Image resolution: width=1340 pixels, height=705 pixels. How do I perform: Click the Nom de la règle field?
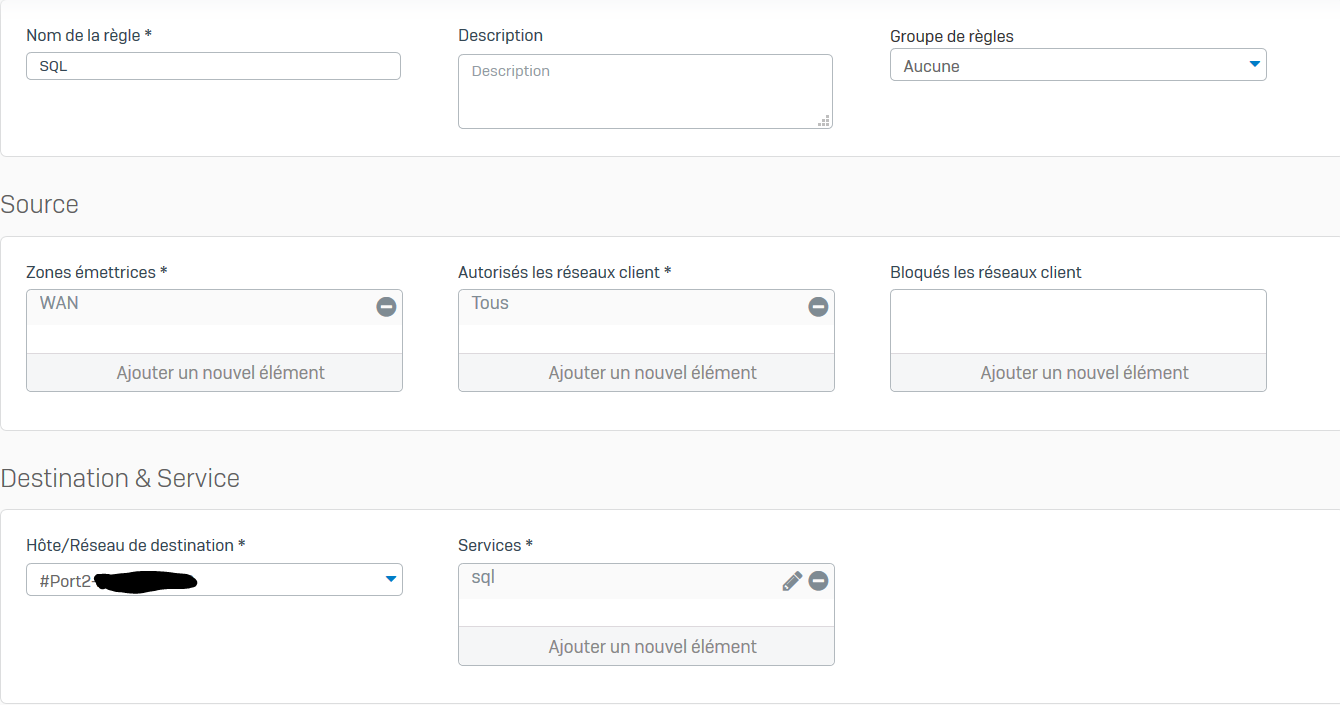point(213,66)
